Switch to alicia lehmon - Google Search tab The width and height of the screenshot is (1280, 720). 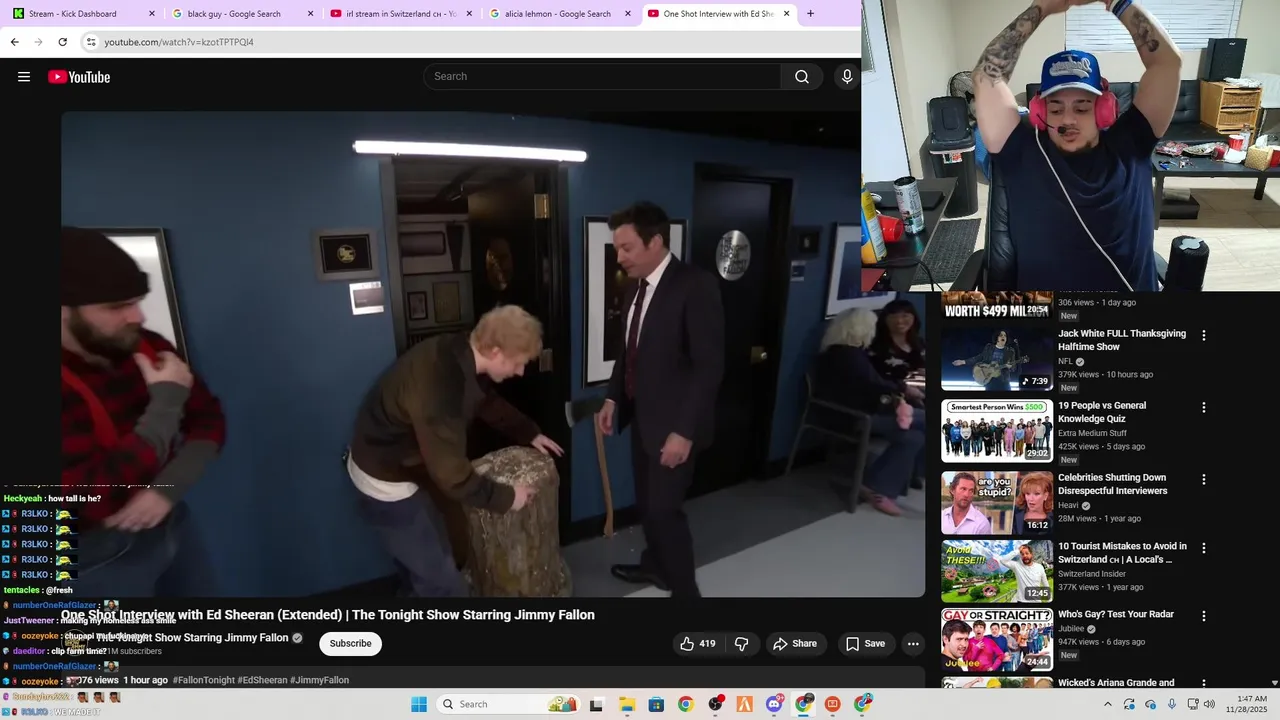(x=559, y=14)
